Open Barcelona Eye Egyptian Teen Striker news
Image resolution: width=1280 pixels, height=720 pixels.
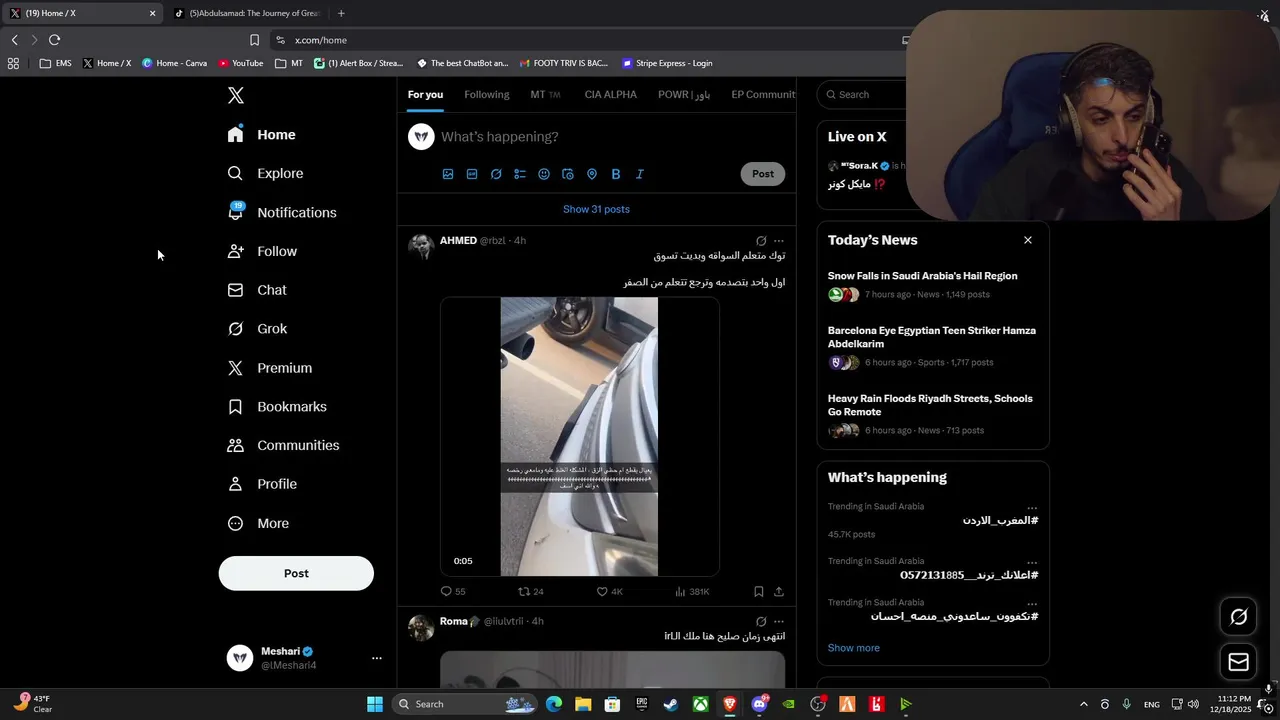tap(931, 337)
